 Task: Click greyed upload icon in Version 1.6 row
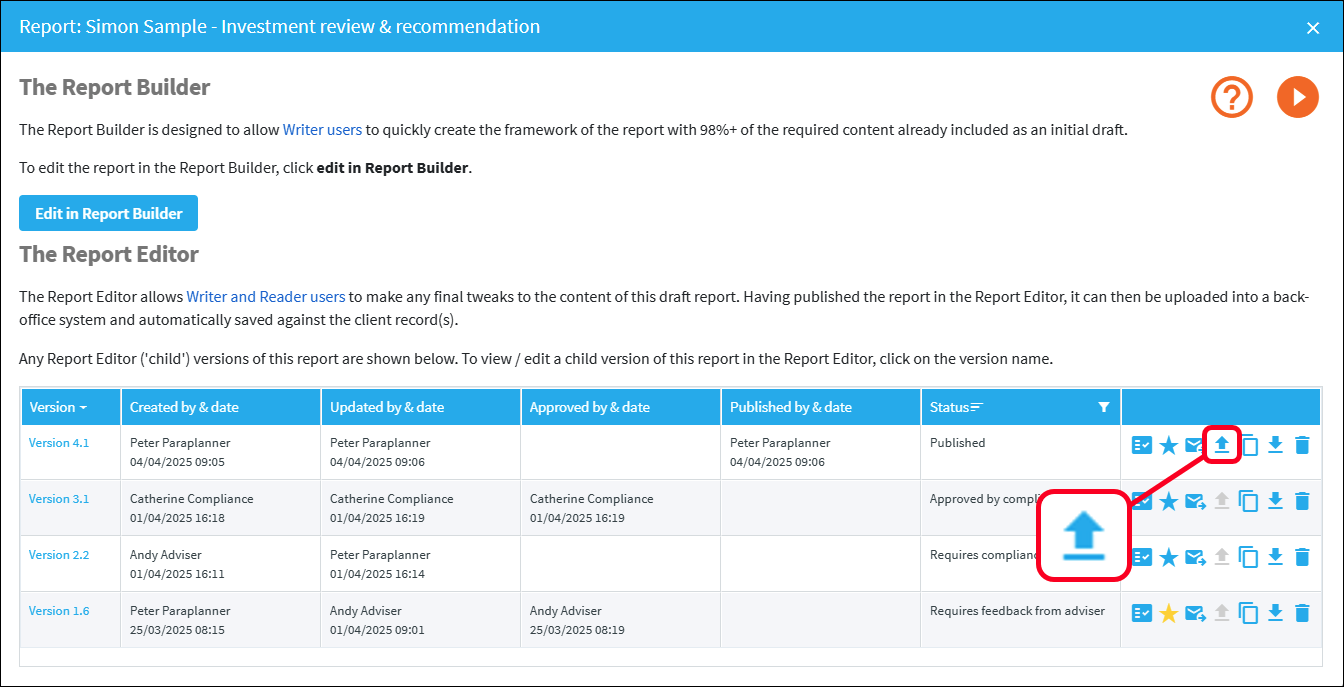[x=1221, y=613]
